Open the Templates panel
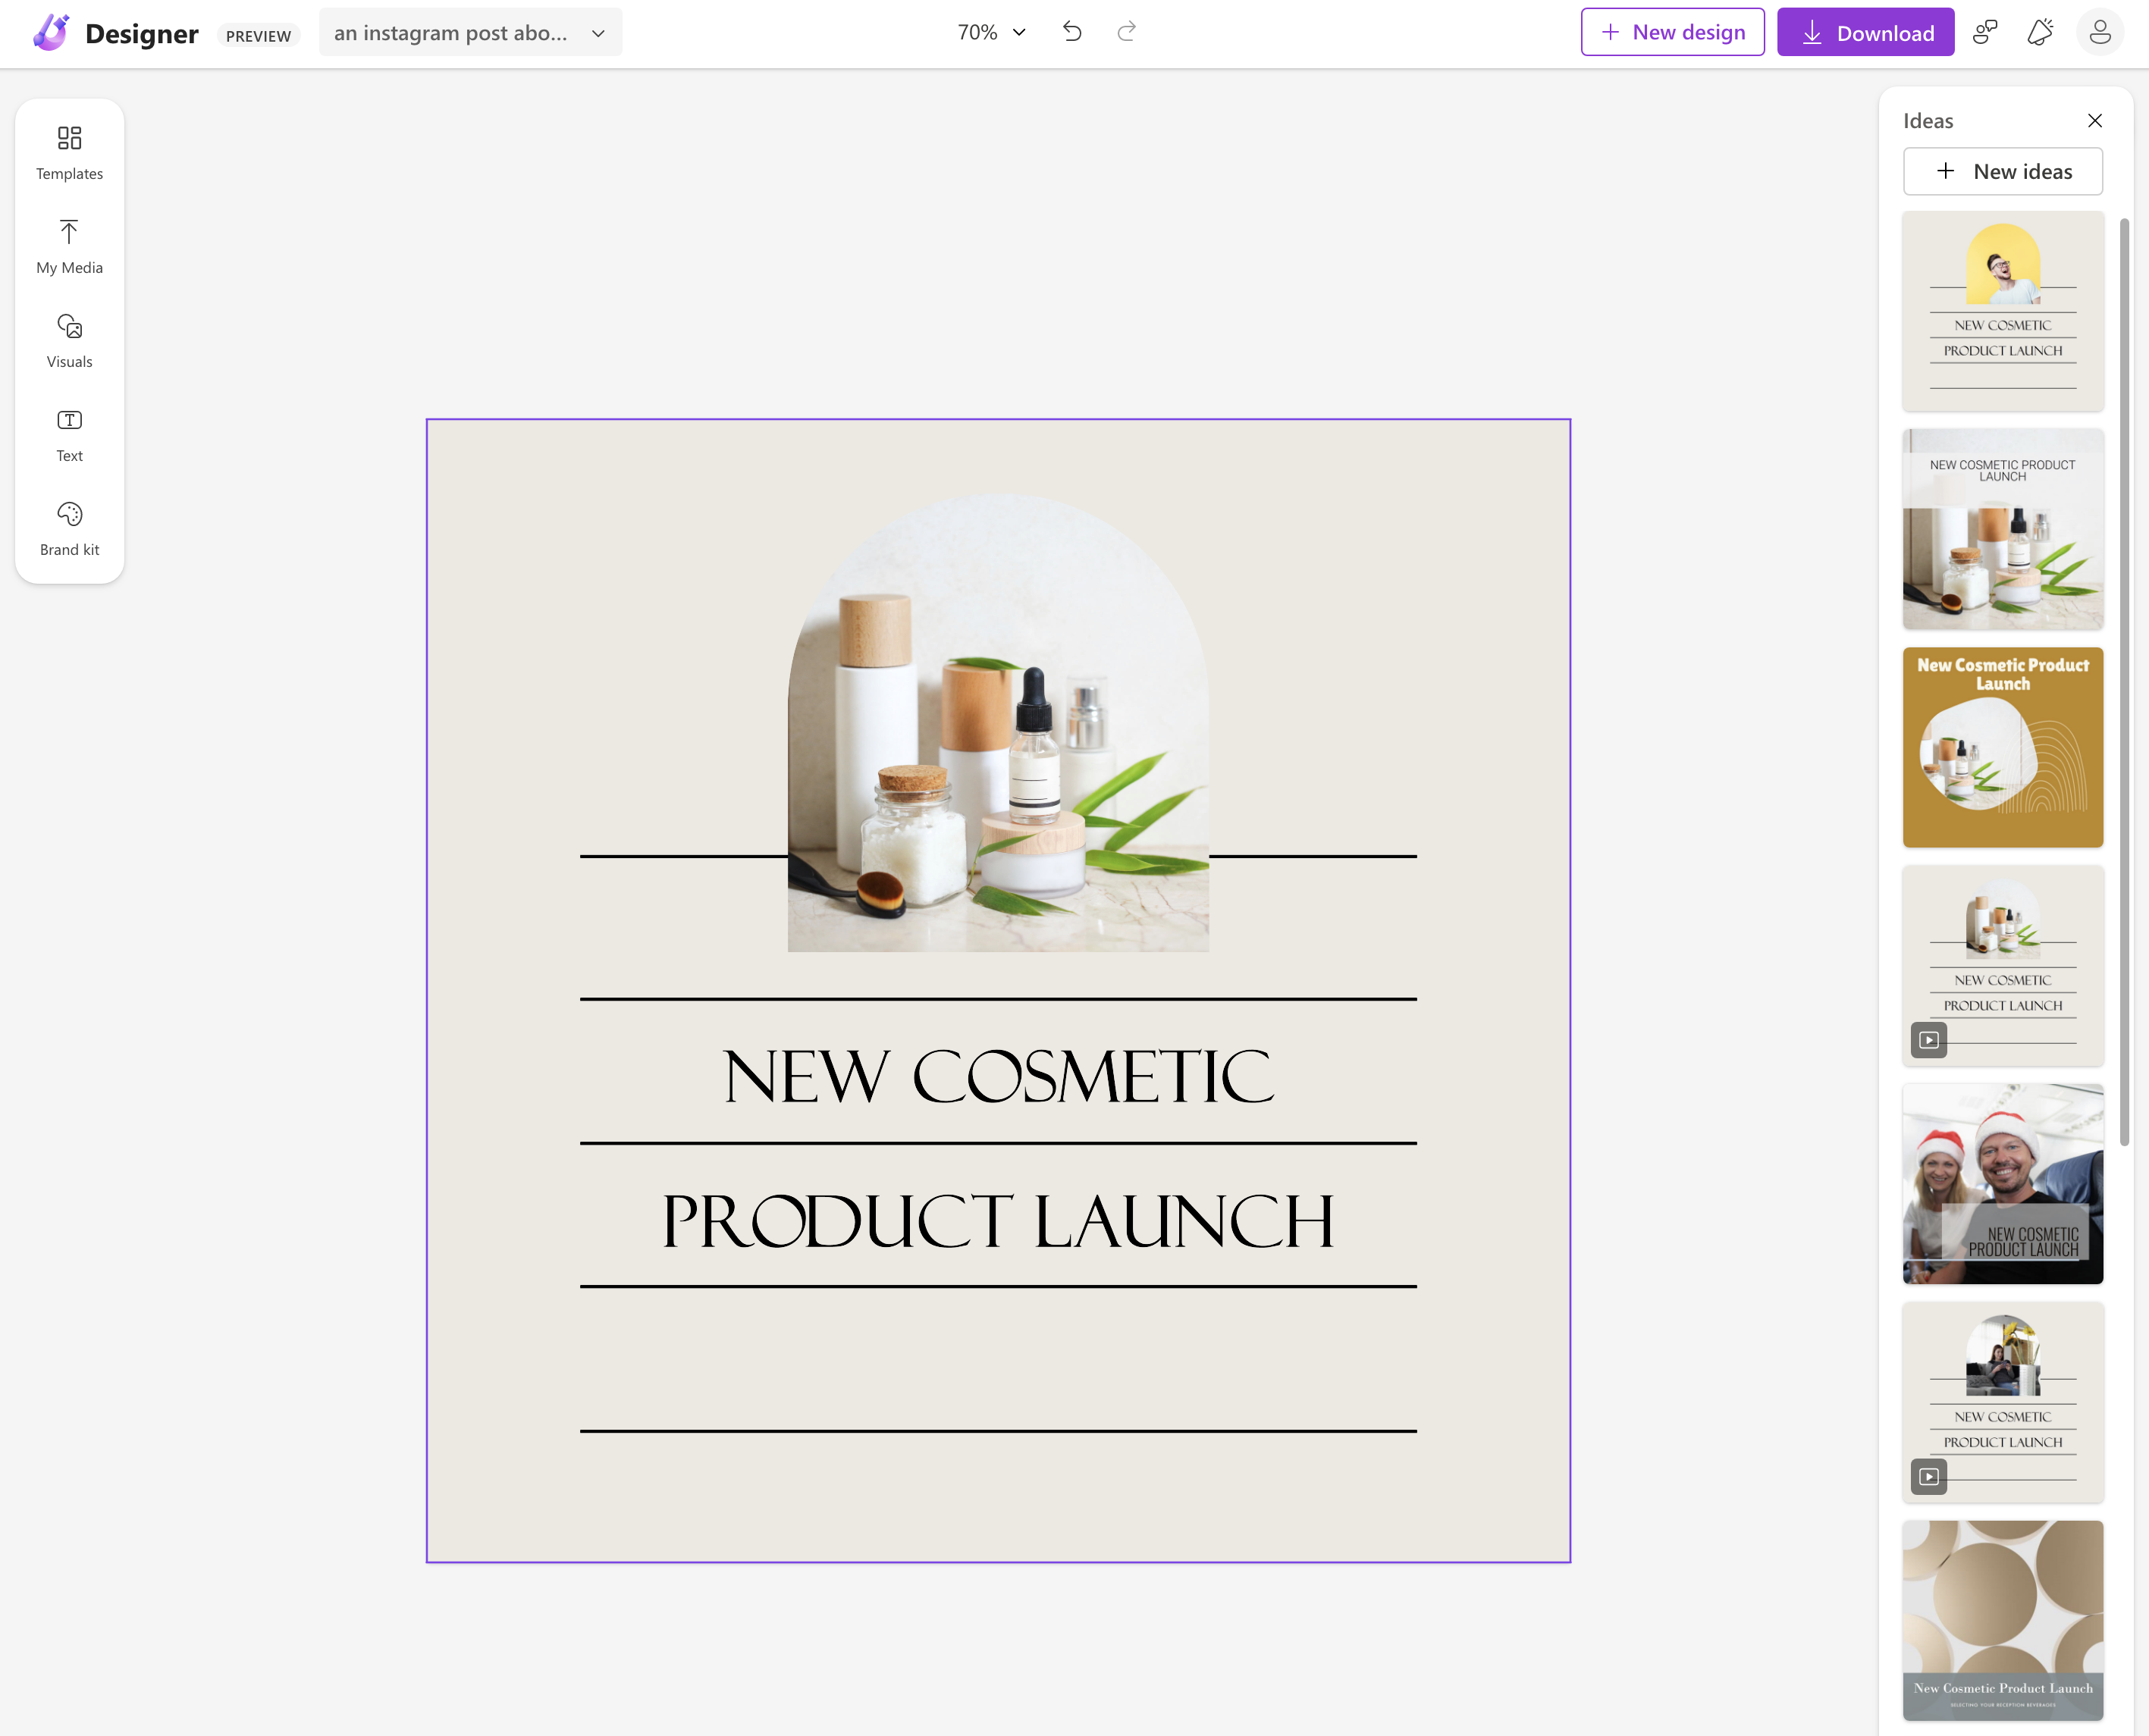Viewport: 2149px width, 1736px height. (69, 152)
